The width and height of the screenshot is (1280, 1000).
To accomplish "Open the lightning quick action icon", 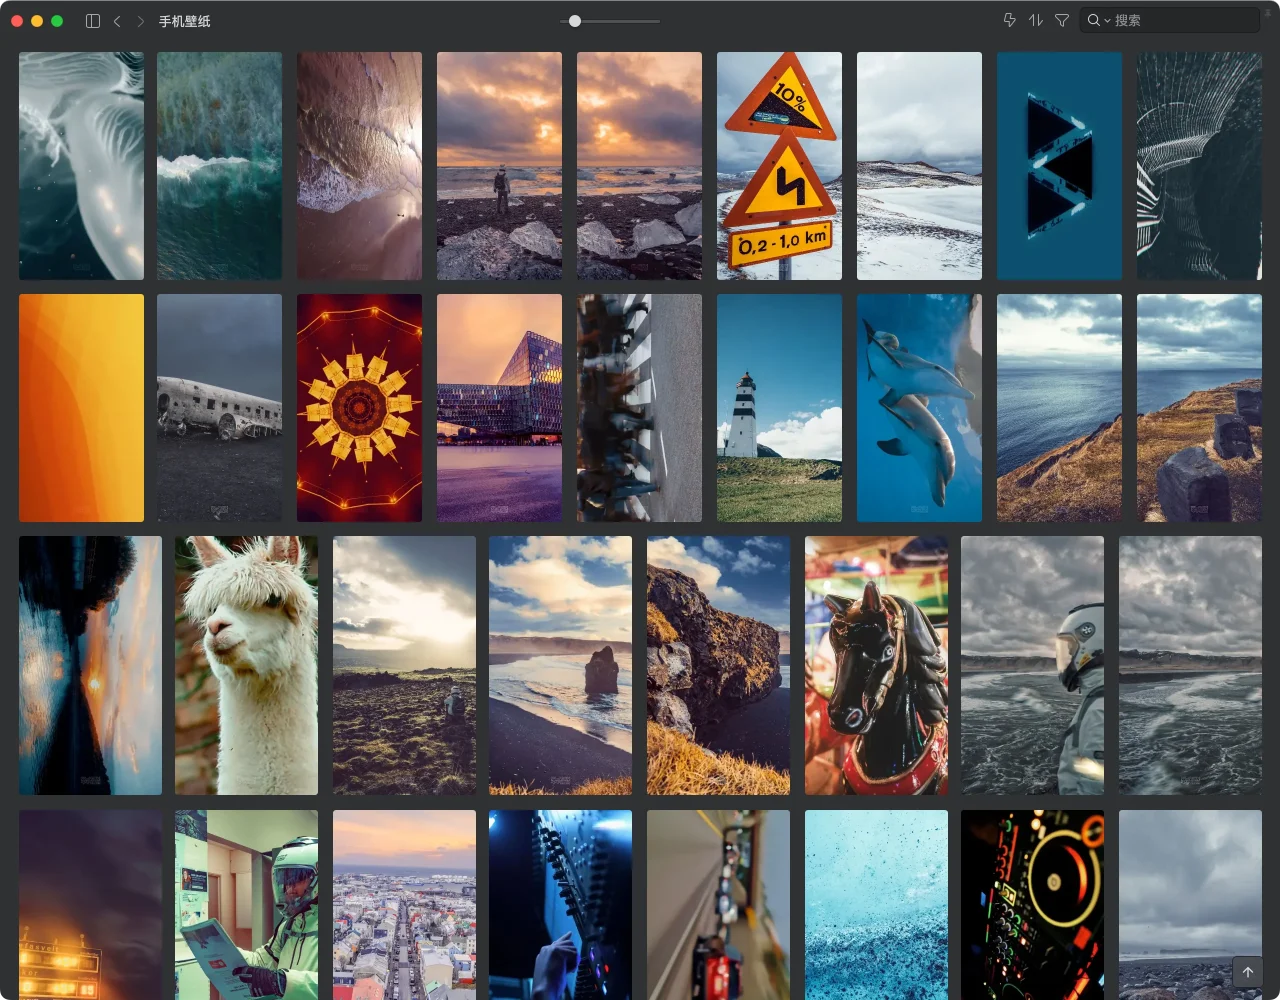I will [x=1010, y=20].
